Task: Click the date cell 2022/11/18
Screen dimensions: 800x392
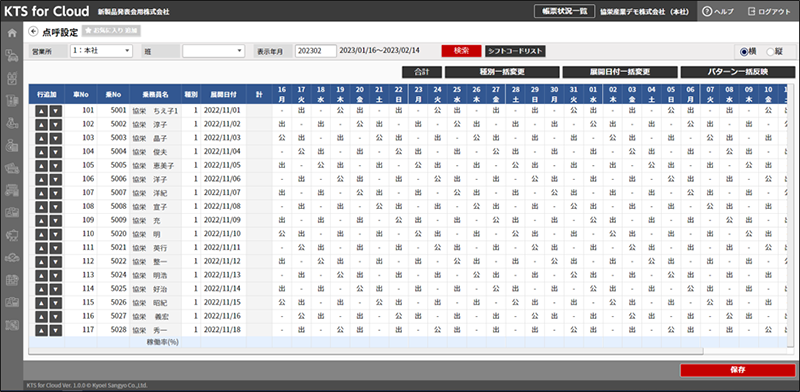Action: 223,330
